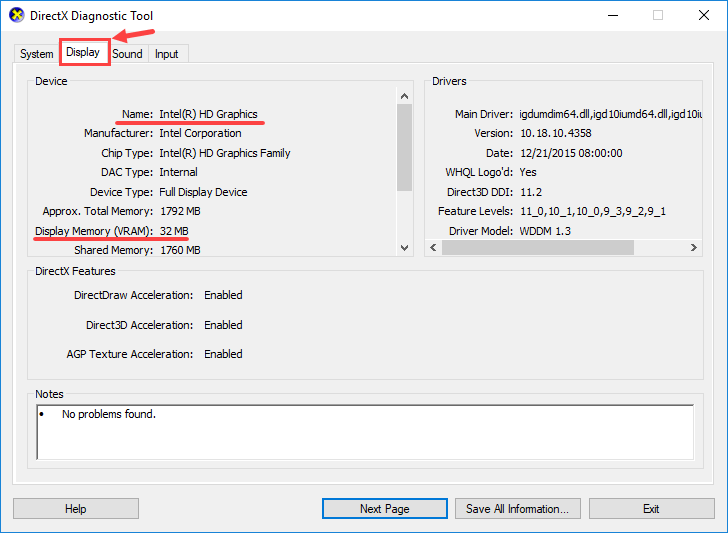The image size is (728, 533).
Task: Click Approx. Total Memory value 1792 MB
Action: (x=180, y=211)
